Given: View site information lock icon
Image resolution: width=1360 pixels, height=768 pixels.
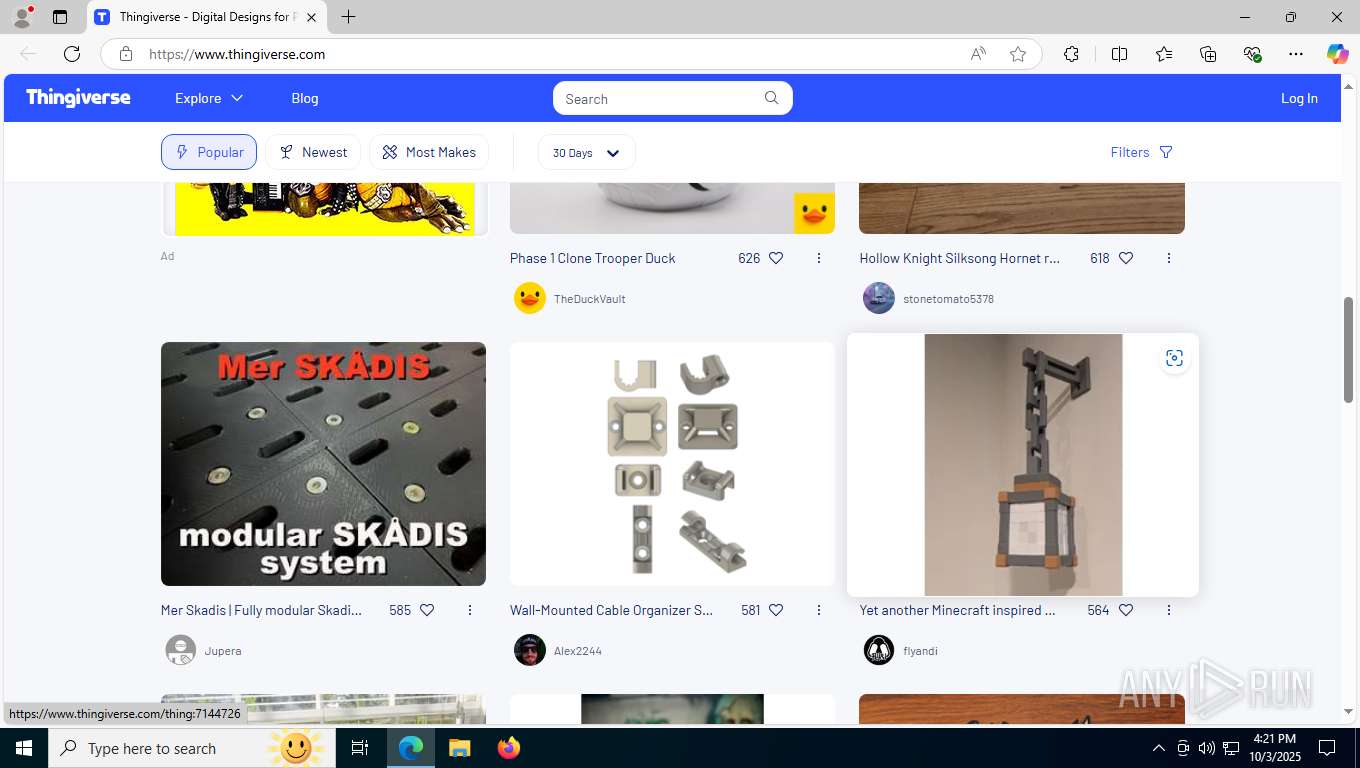Looking at the screenshot, I should (x=126, y=54).
